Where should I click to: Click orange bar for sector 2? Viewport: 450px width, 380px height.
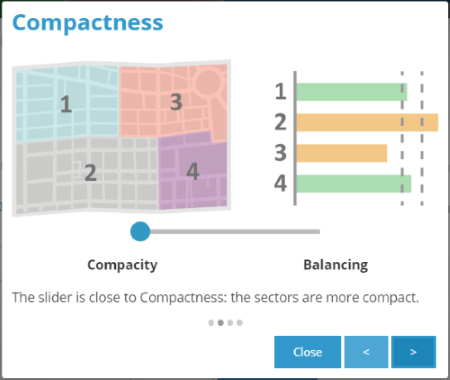(367, 122)
